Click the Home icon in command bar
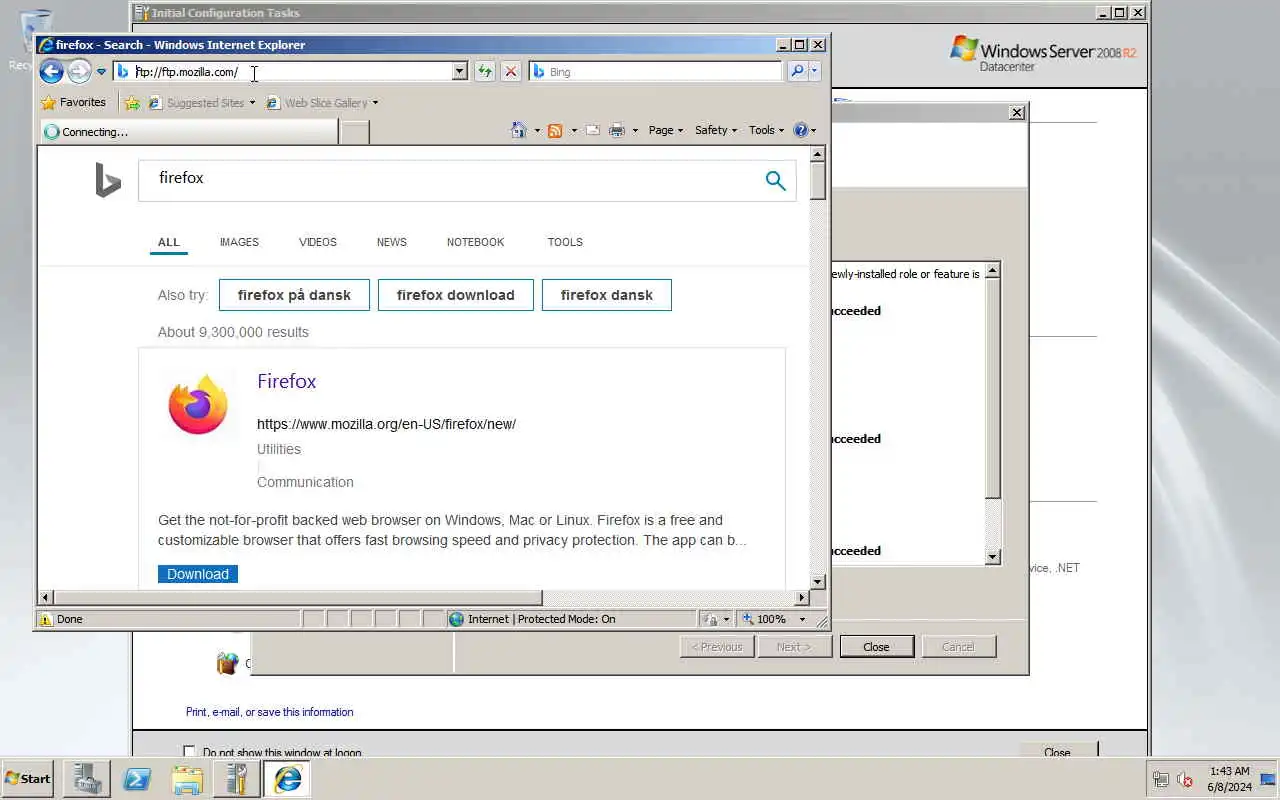 pyautogui.click(x=518, y=130)
